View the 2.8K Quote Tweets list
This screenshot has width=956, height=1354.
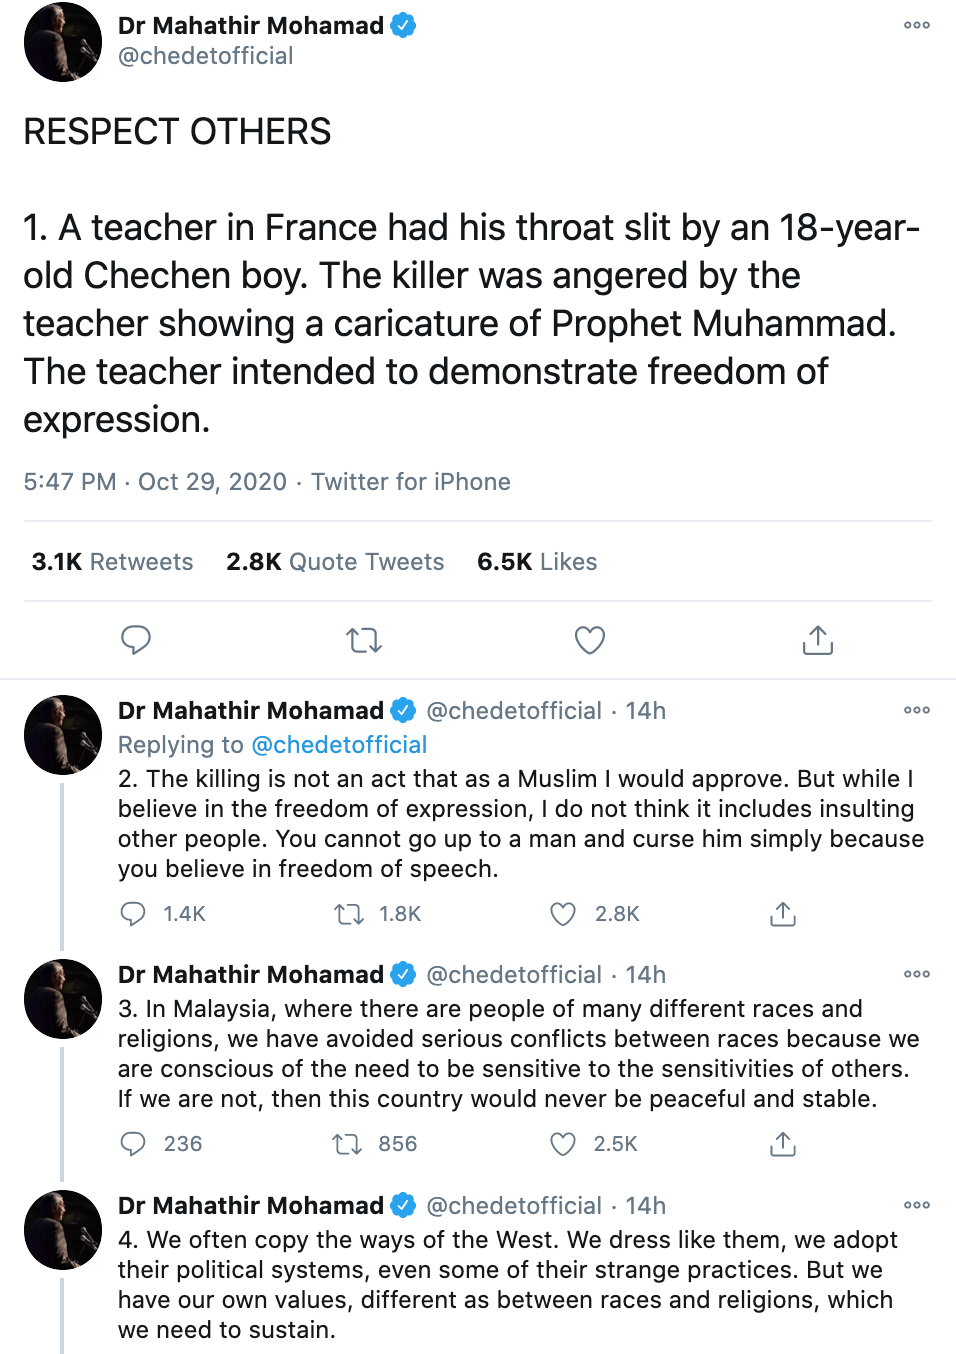(335, 562)
